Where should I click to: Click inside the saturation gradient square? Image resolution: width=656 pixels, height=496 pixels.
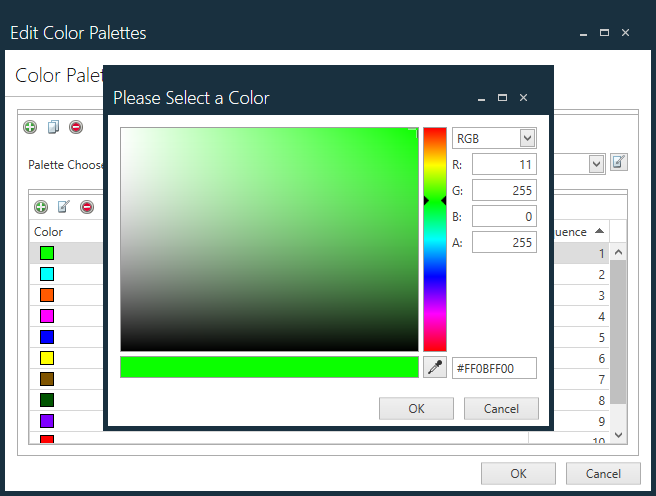[x=268, y=239]
